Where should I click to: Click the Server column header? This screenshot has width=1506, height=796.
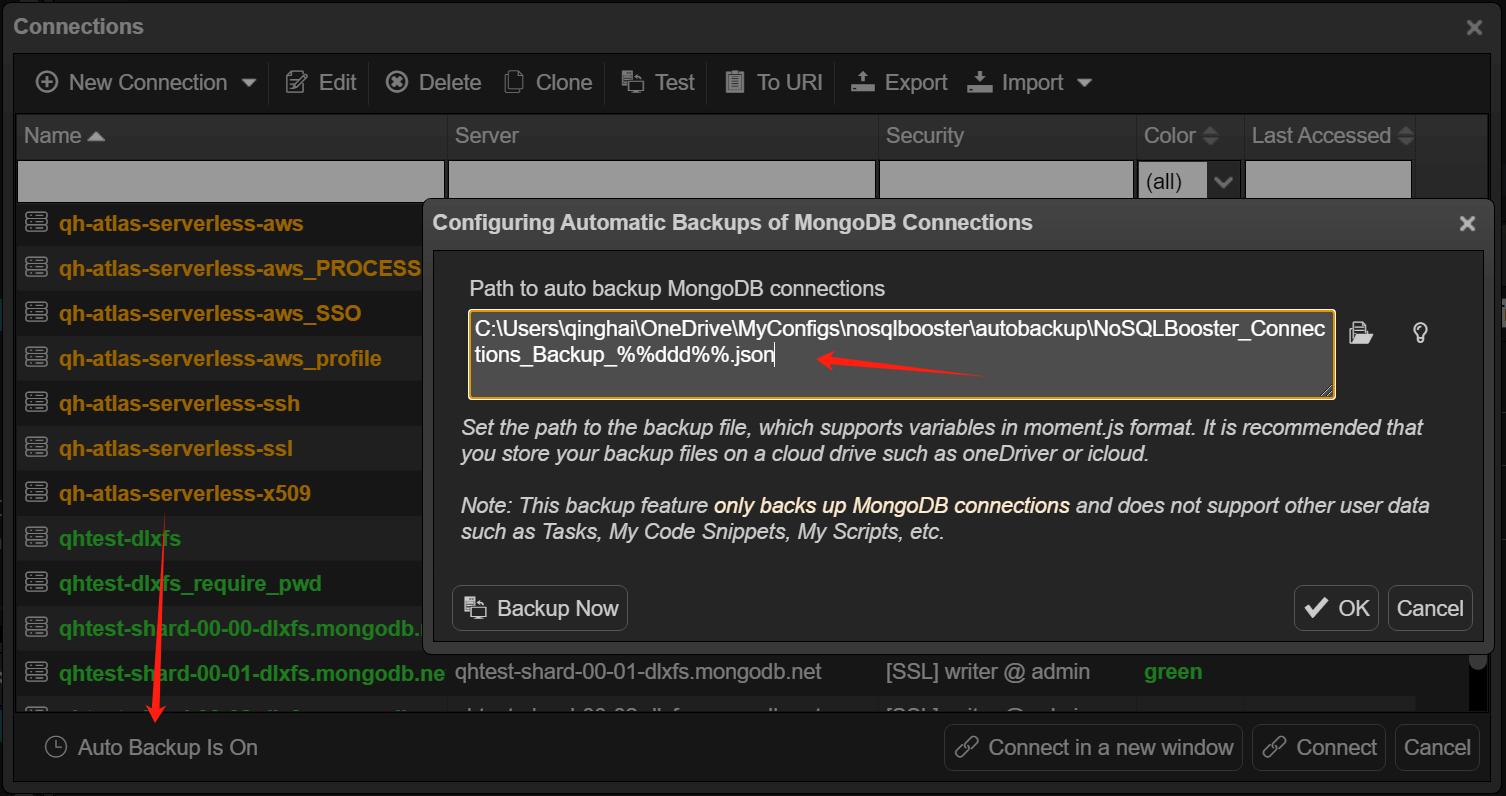tap(662, 136)
